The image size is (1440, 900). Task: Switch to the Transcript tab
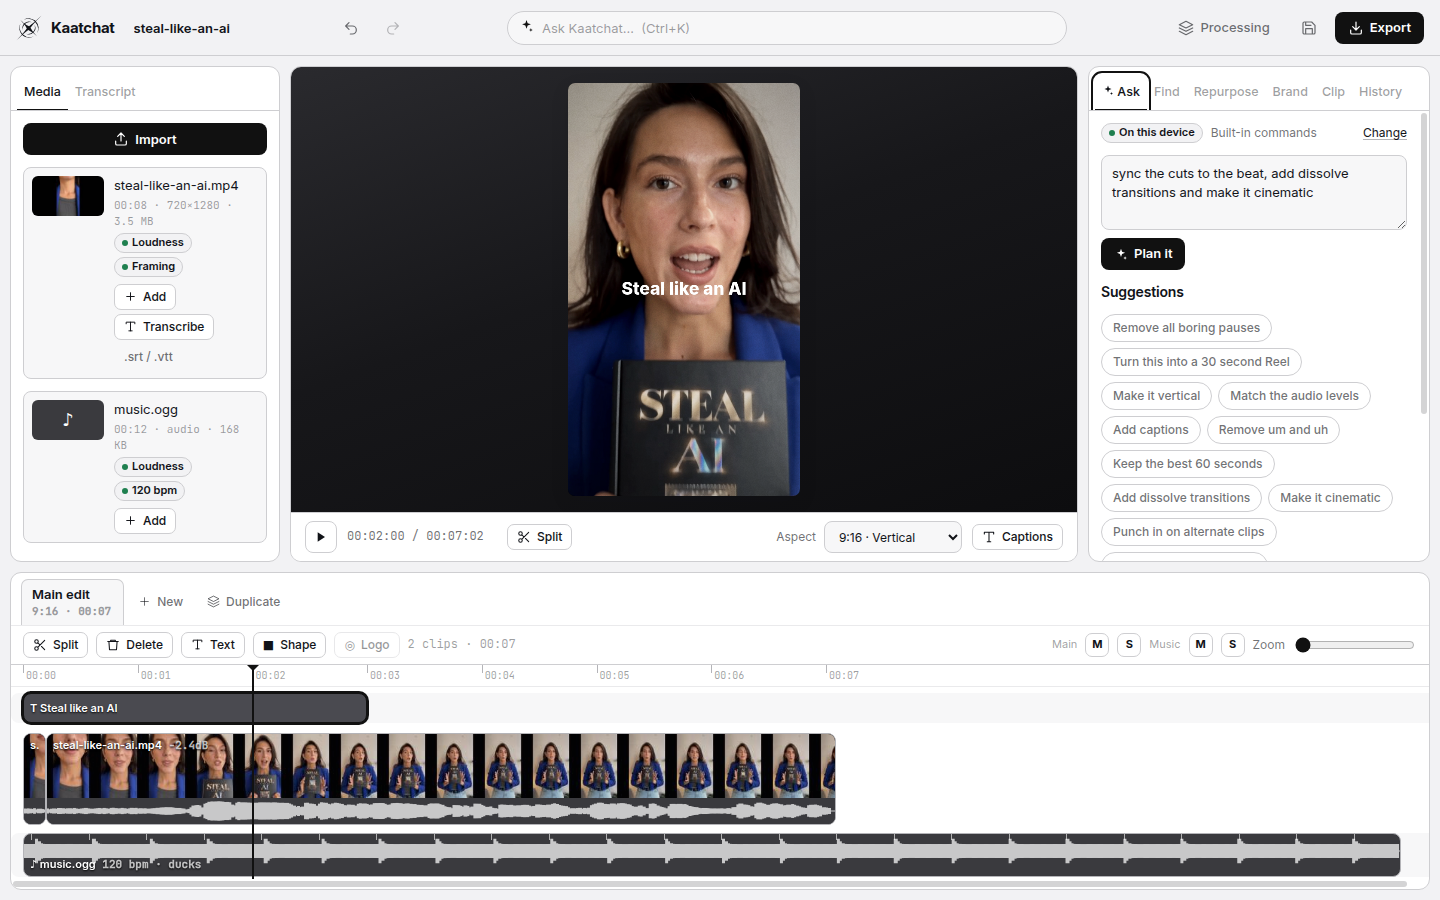tap(105, 92)
